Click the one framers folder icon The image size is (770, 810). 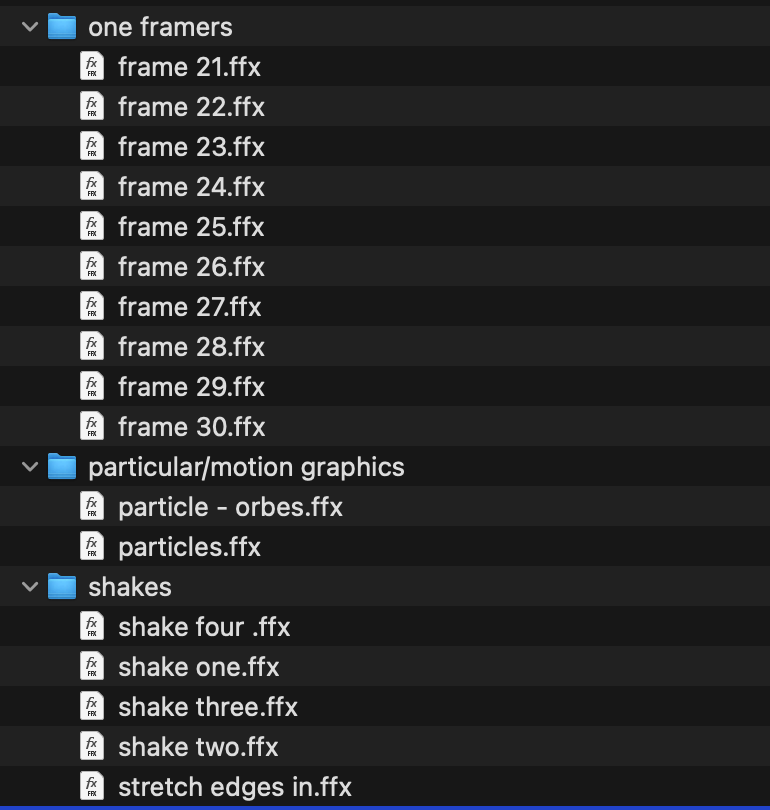pos(62,26)
